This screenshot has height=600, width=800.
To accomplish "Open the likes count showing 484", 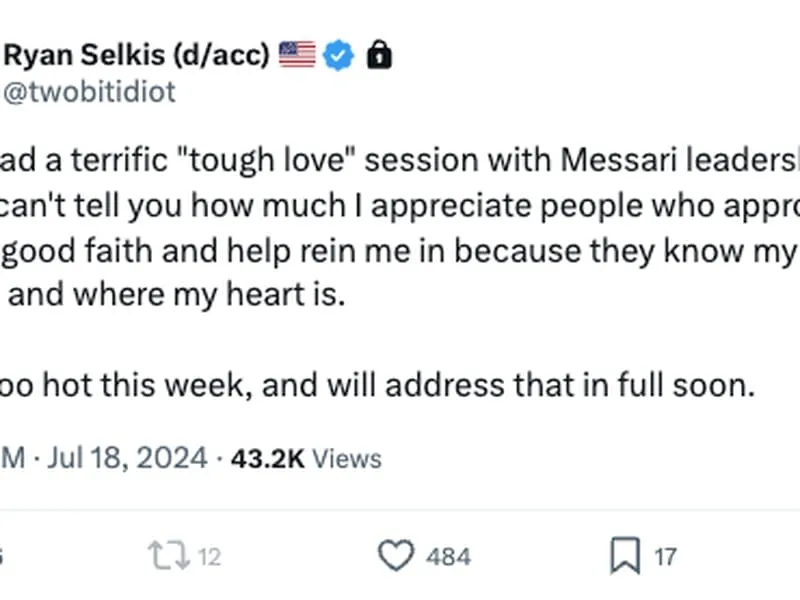I will [x=448, y=557].
